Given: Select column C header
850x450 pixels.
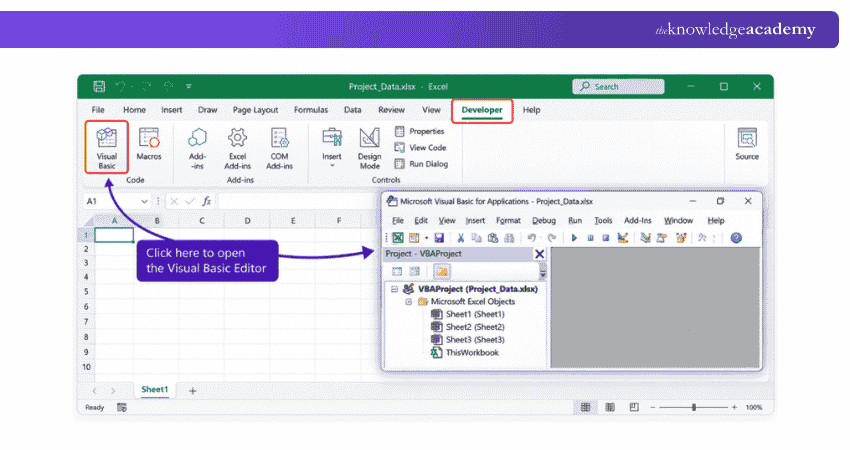Looking at the screenshot, I should point(202,221).
